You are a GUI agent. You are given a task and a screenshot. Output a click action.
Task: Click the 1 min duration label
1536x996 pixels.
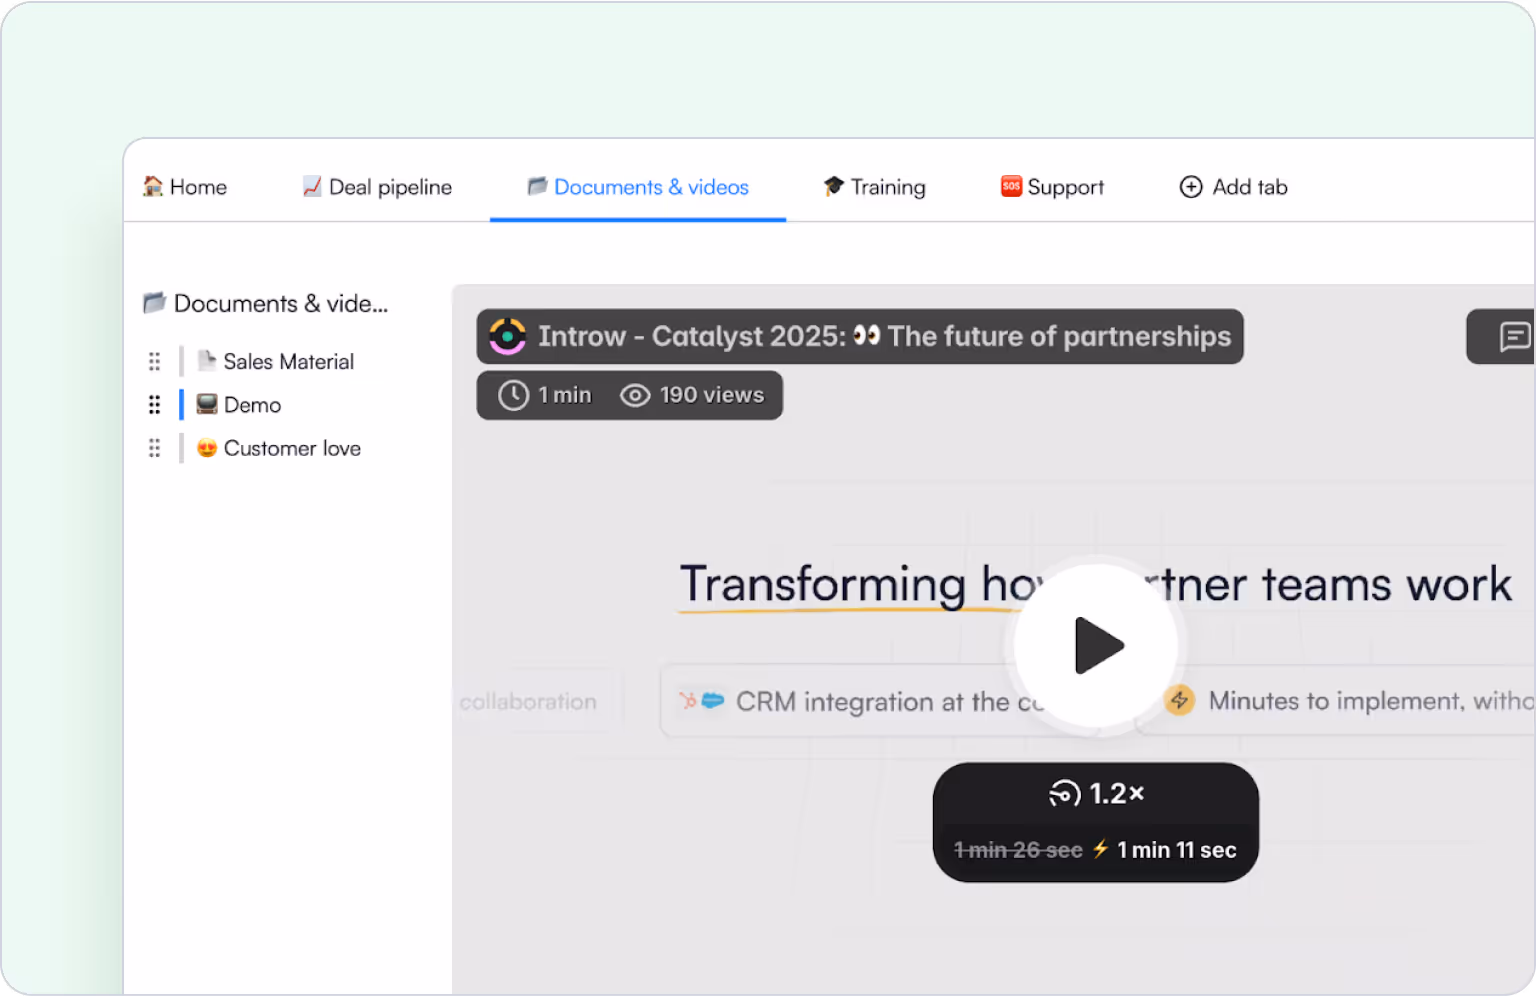(x=565, y=395)
